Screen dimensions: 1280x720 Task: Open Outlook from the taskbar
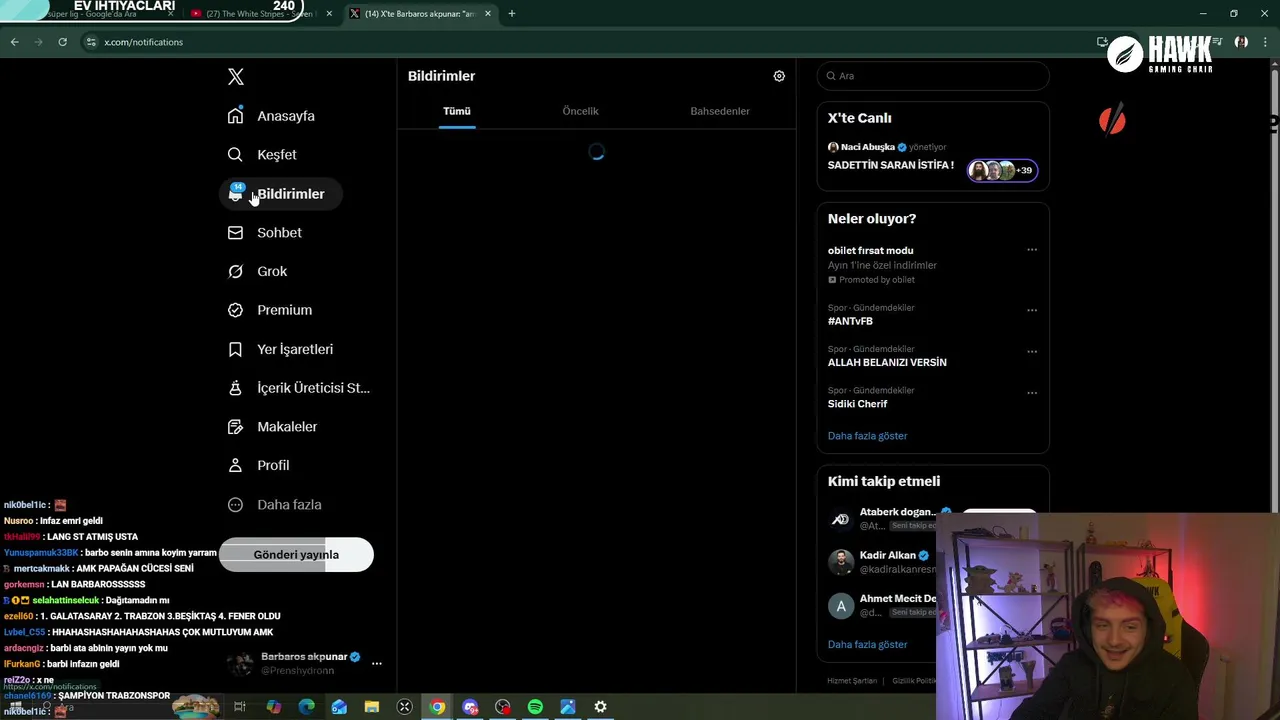(339, 707)
